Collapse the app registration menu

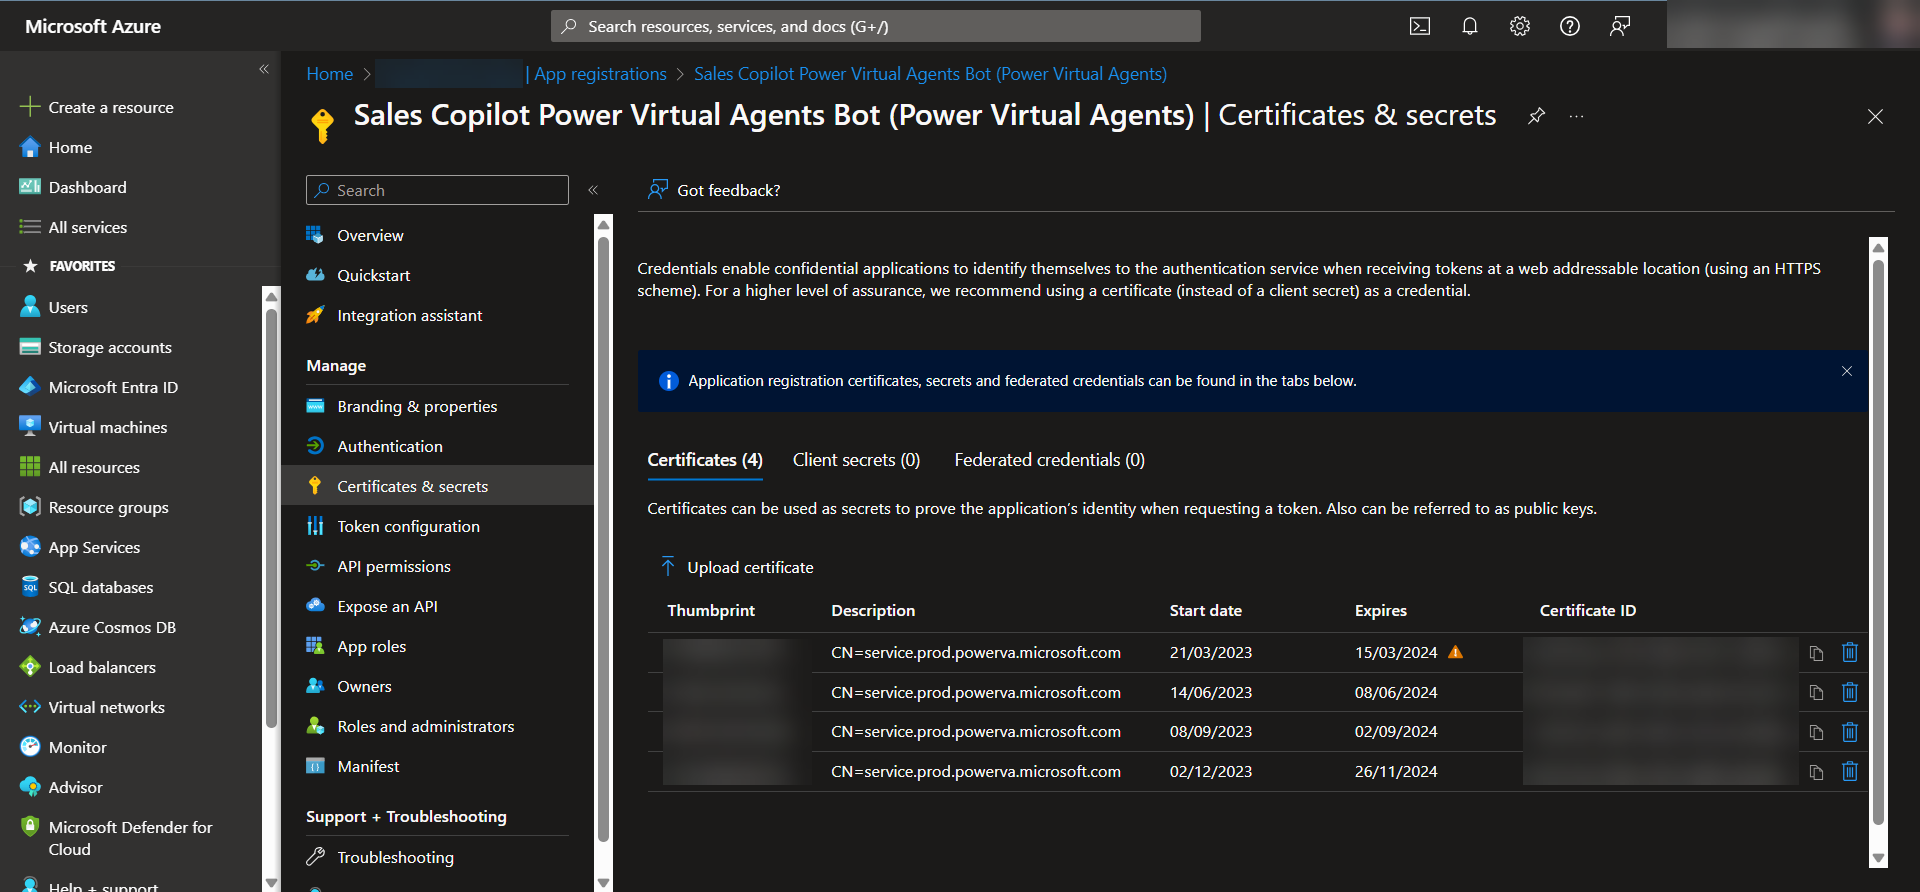(x=593, y=189)
